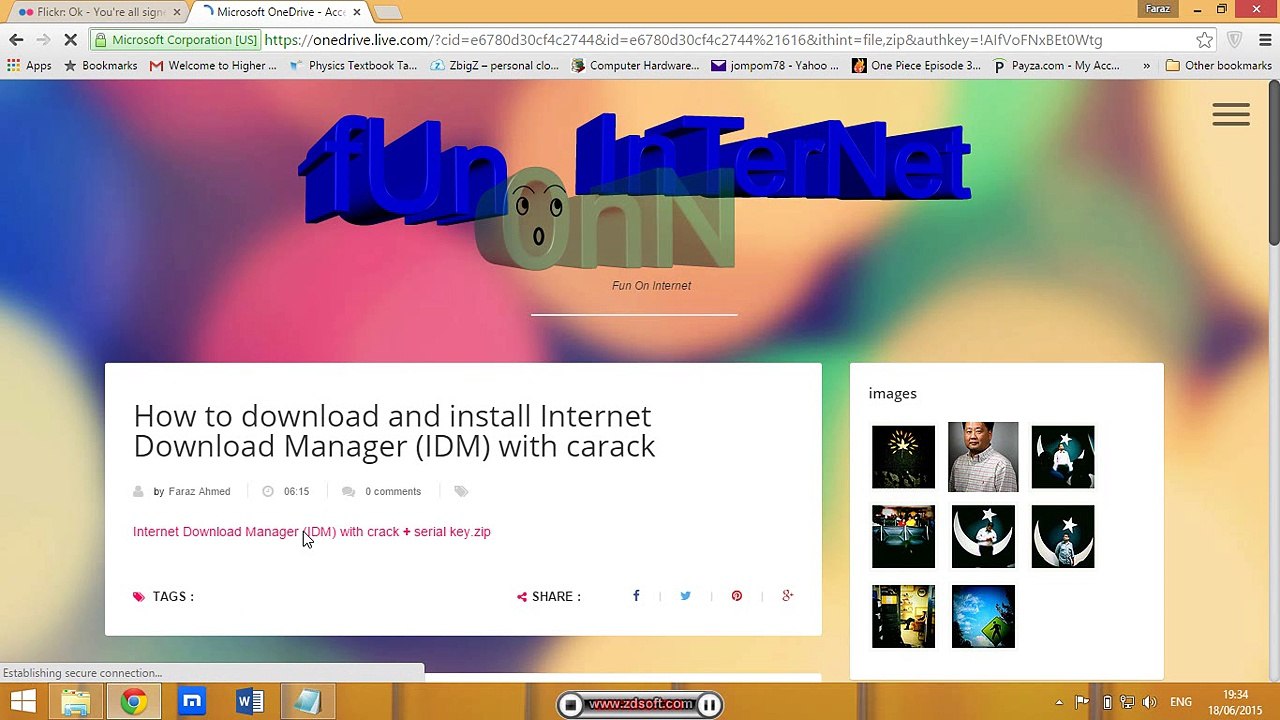This screenshot has width=1280, height=720.
Task: Click the 'images' sidebar heading
Action: (892, 393)
